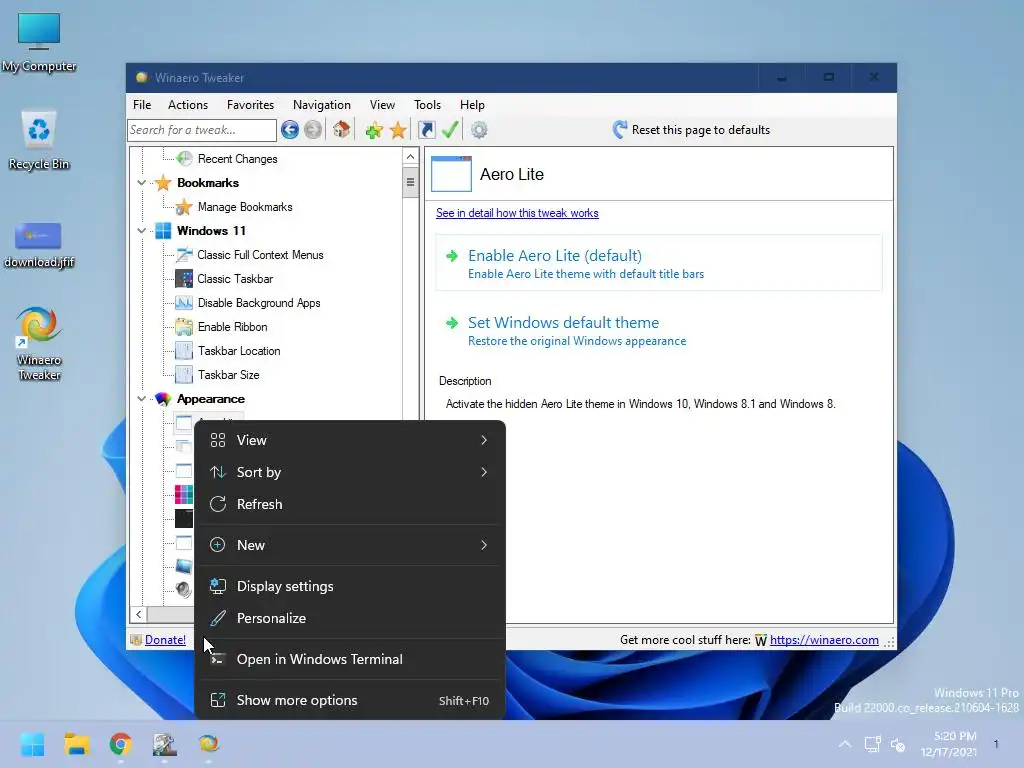1024x768 pixels.
Task: Expand View submenu arrow in context menu
Action: point(484,440)
